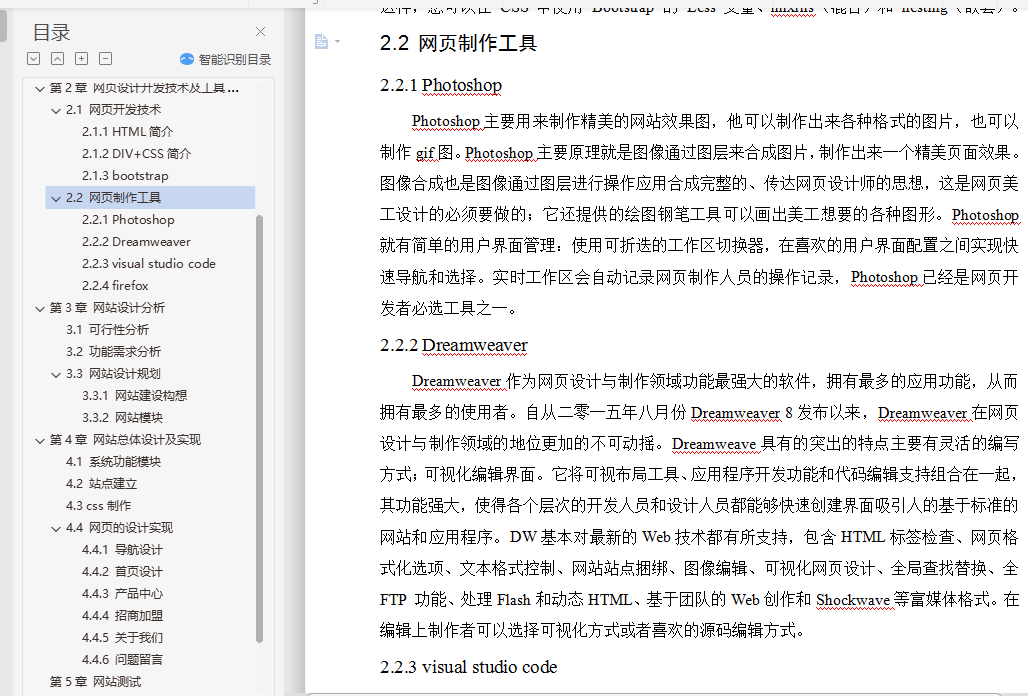This screenshot has height=696, width=1028.
Task: Open dropdown arrow next to the document icon
Action: point(338,41)
